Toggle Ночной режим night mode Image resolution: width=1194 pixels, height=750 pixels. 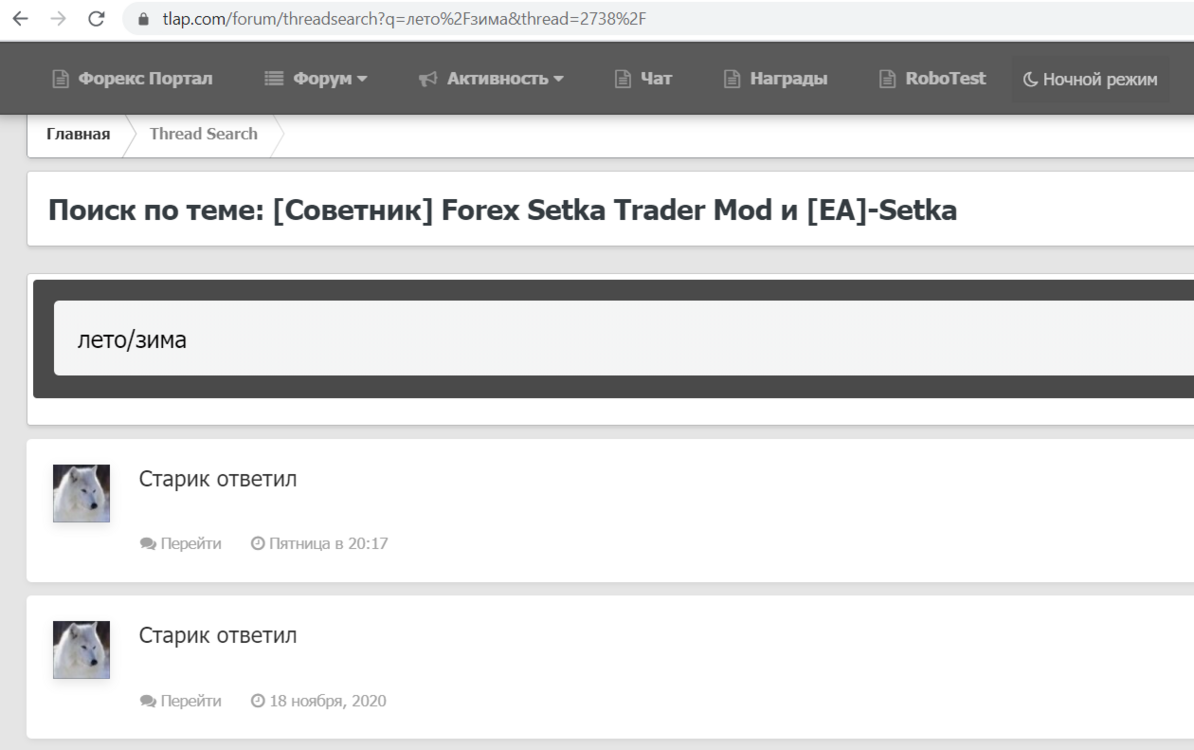(1090, 79)
